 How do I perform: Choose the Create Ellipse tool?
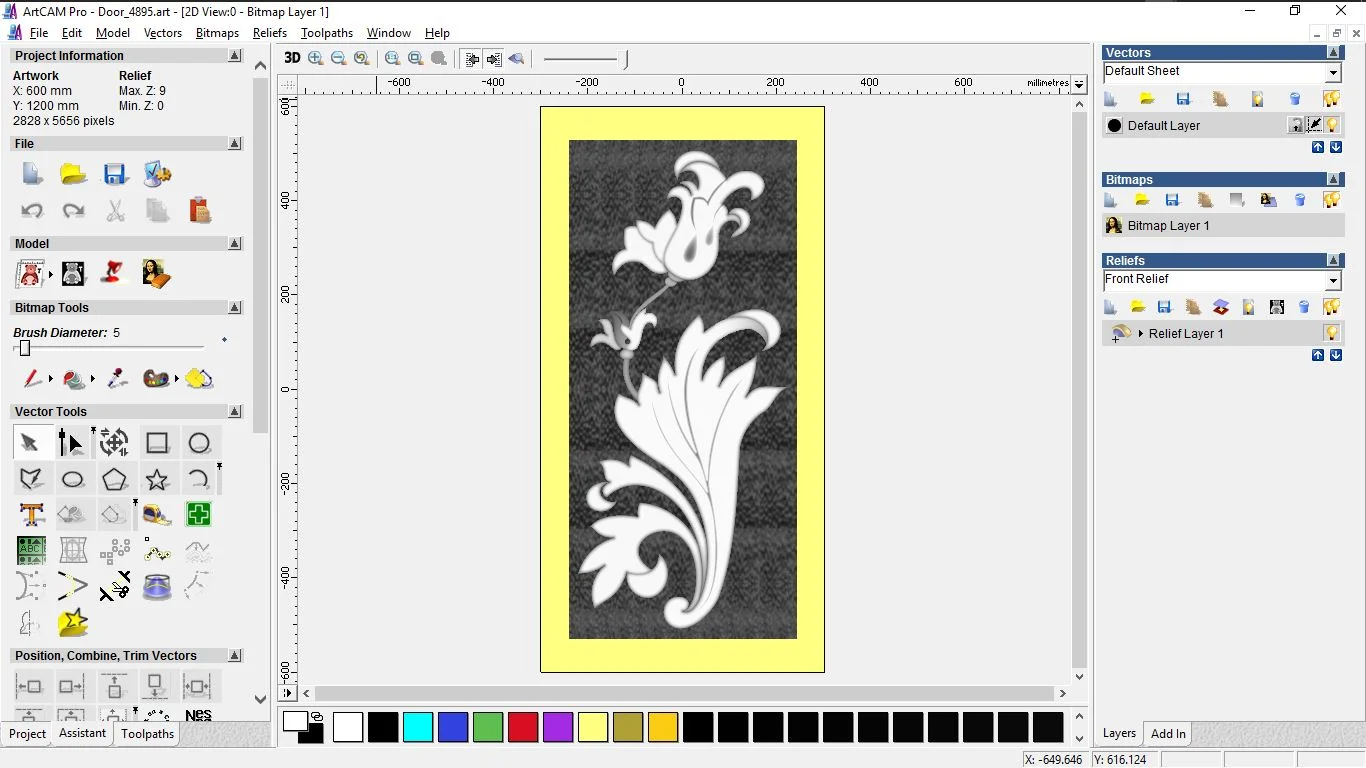tap(73, 480)
